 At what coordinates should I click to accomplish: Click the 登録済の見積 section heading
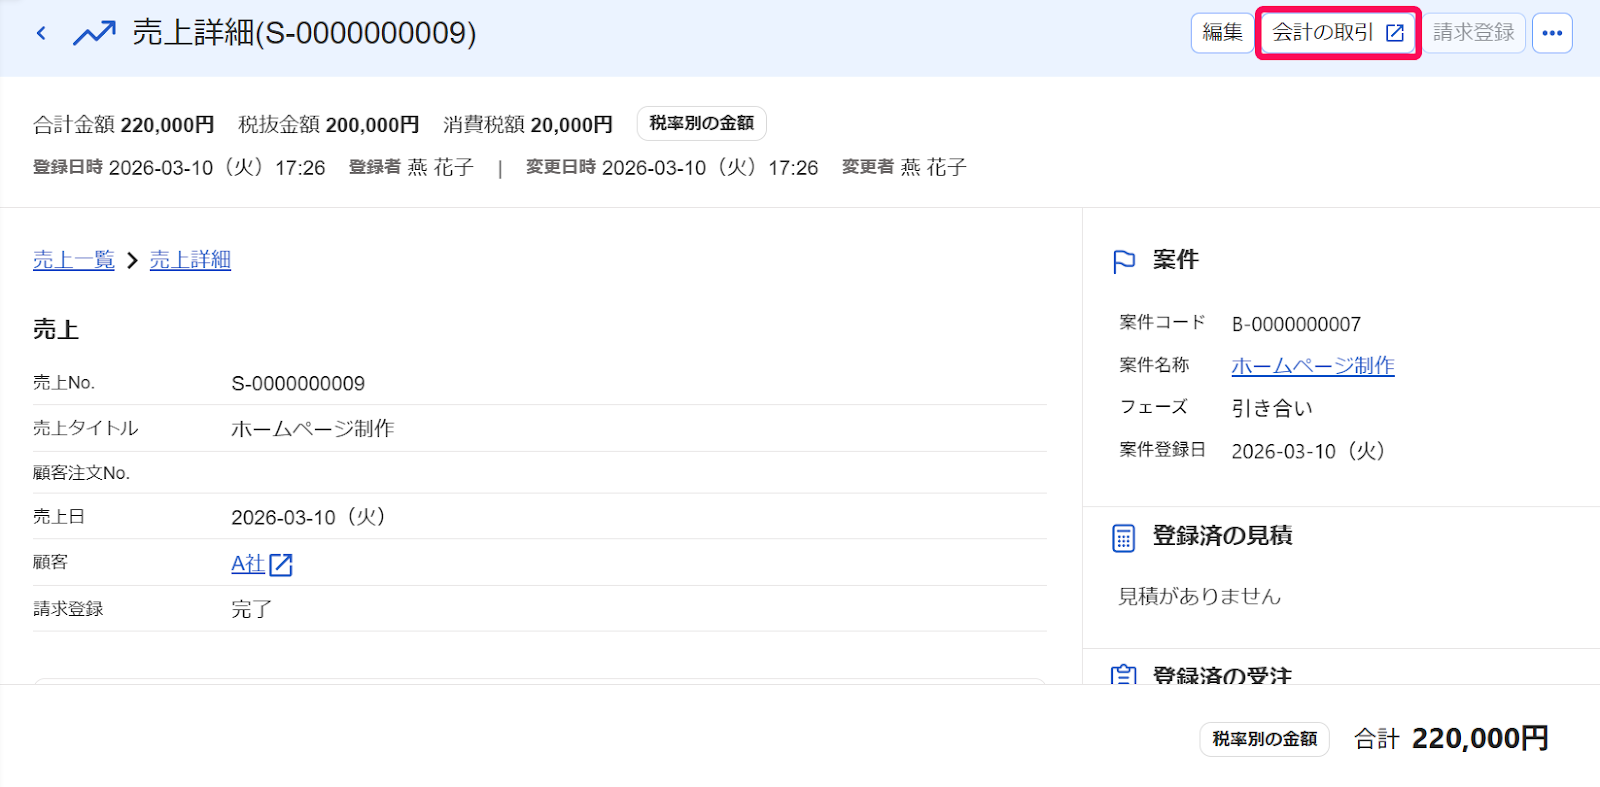1222,536
